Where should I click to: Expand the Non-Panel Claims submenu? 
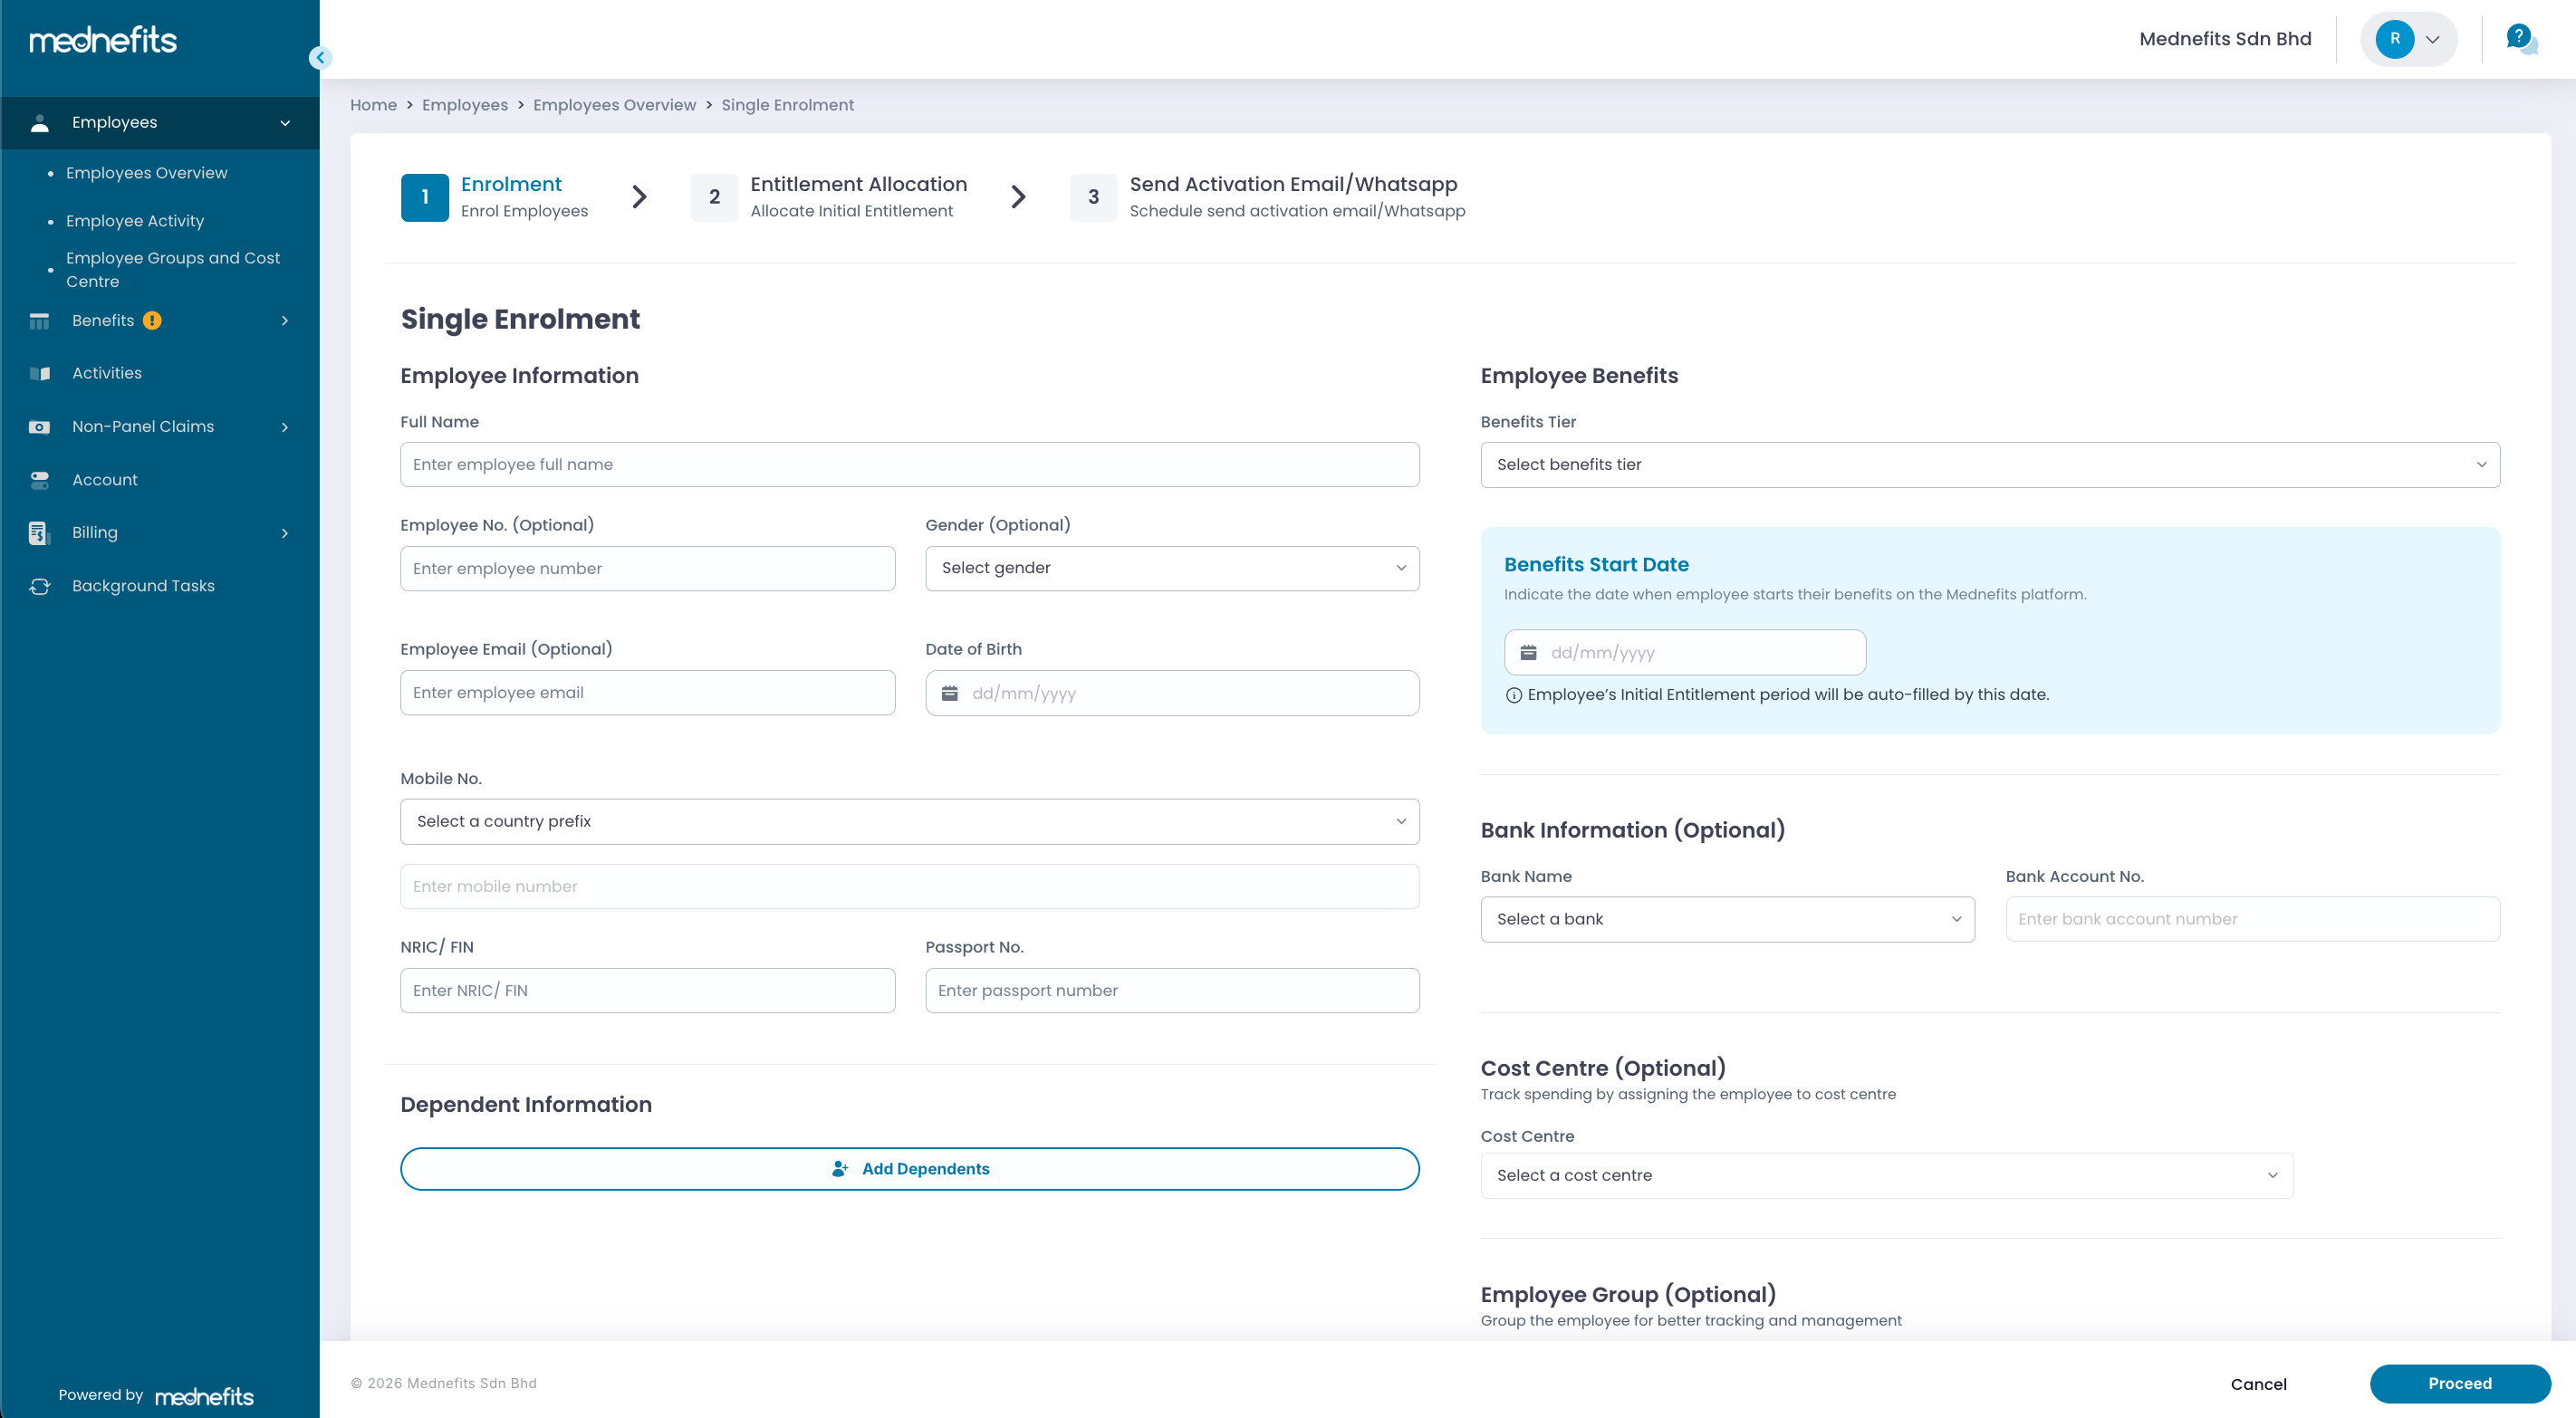(x=284, y=427)
